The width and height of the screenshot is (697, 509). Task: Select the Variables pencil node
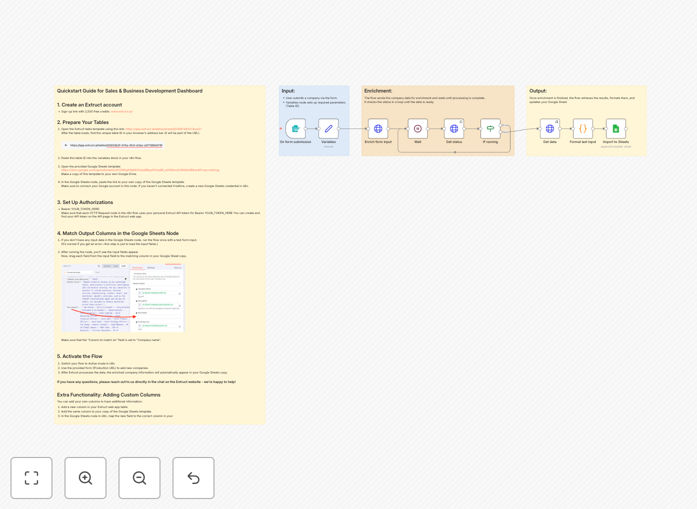[x=328, y=129]
